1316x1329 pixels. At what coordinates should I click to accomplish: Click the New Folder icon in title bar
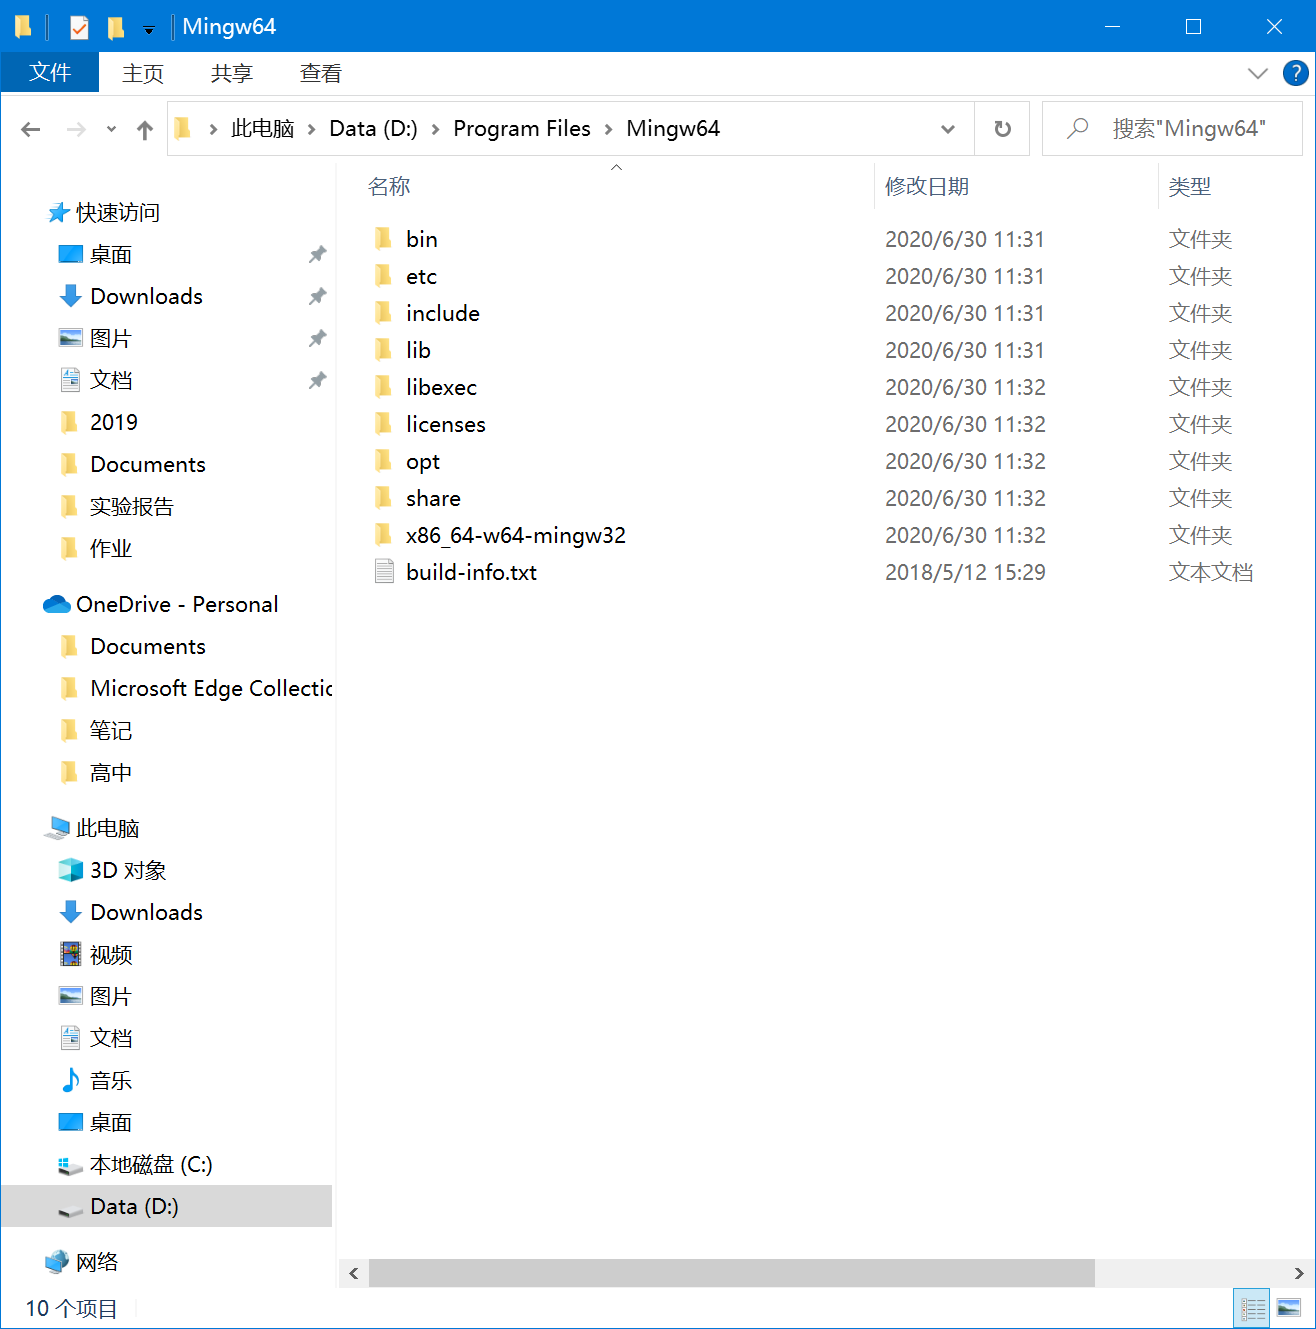pos(116,27)
